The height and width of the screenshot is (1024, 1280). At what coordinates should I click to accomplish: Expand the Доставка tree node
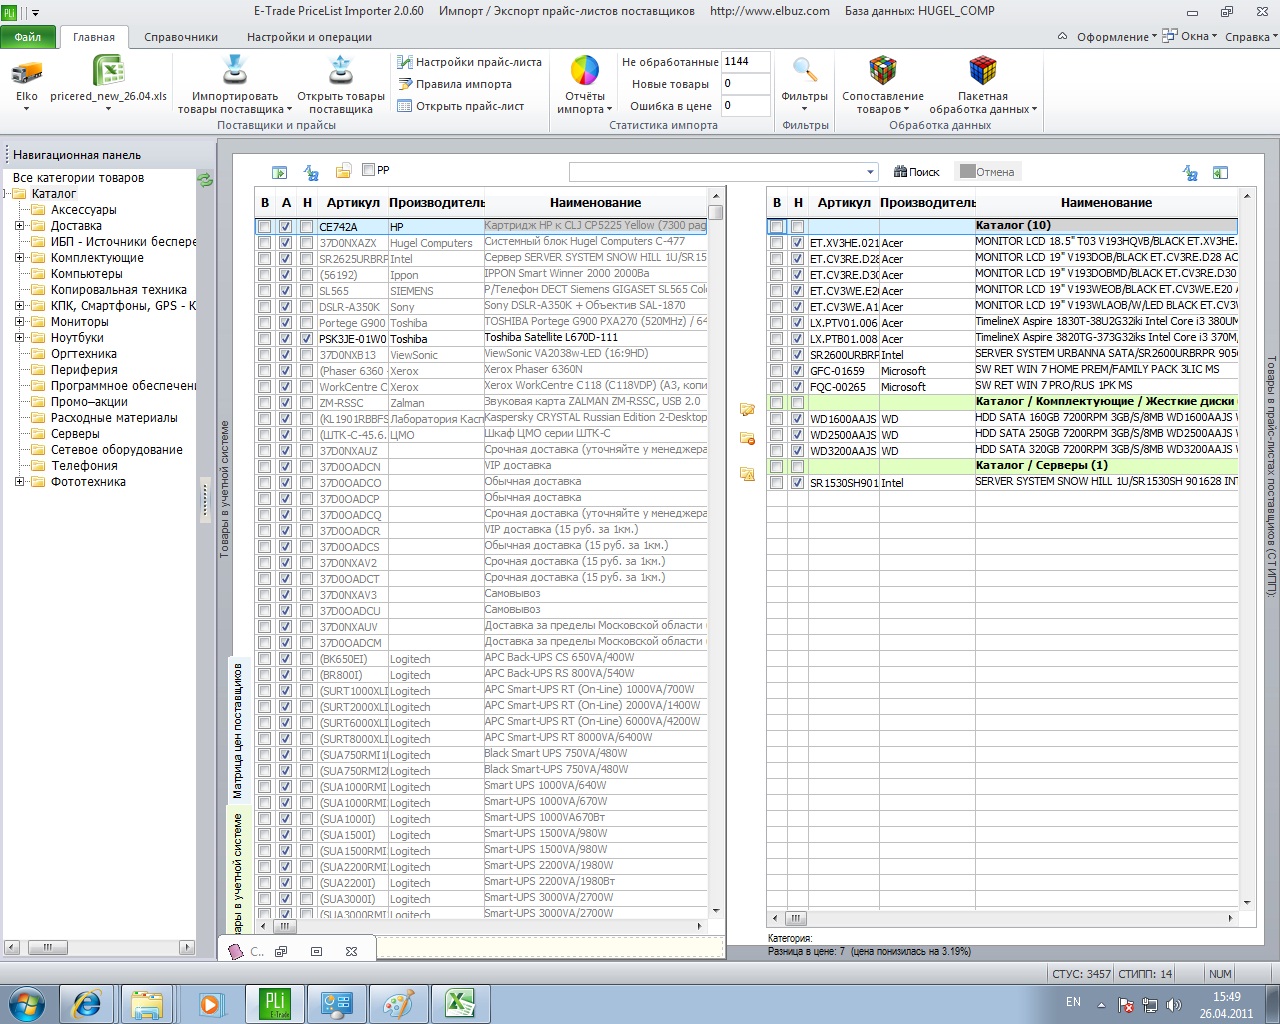19,226
